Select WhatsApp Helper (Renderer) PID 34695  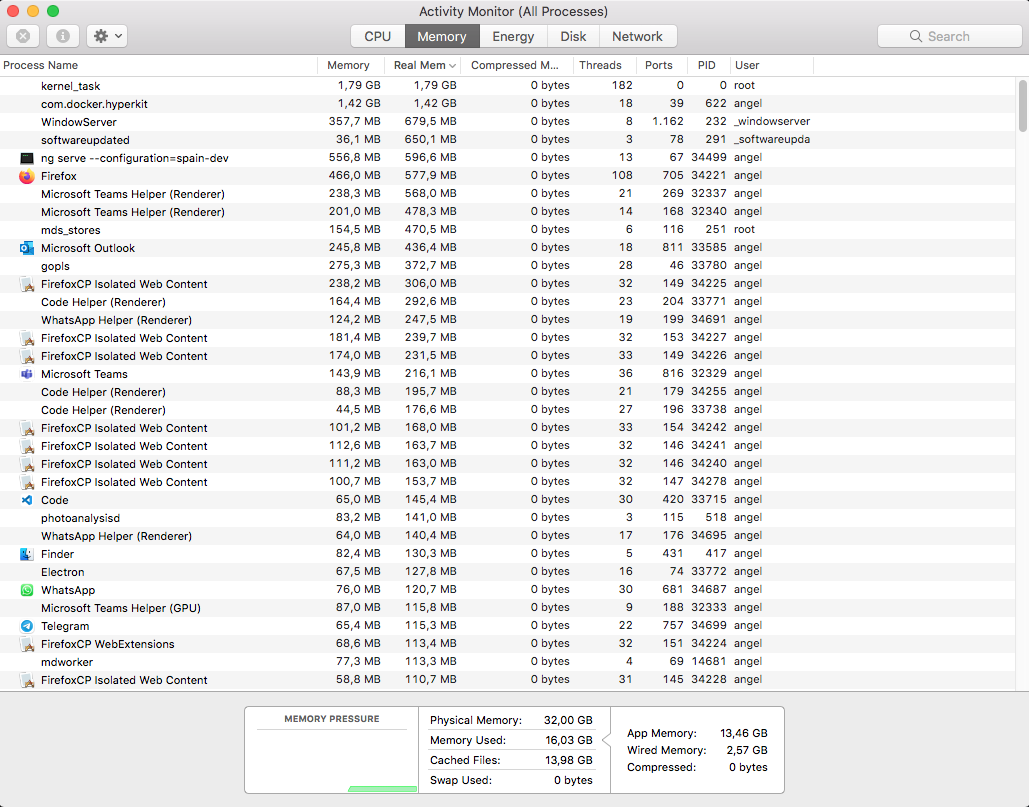(x=509, y=535)
